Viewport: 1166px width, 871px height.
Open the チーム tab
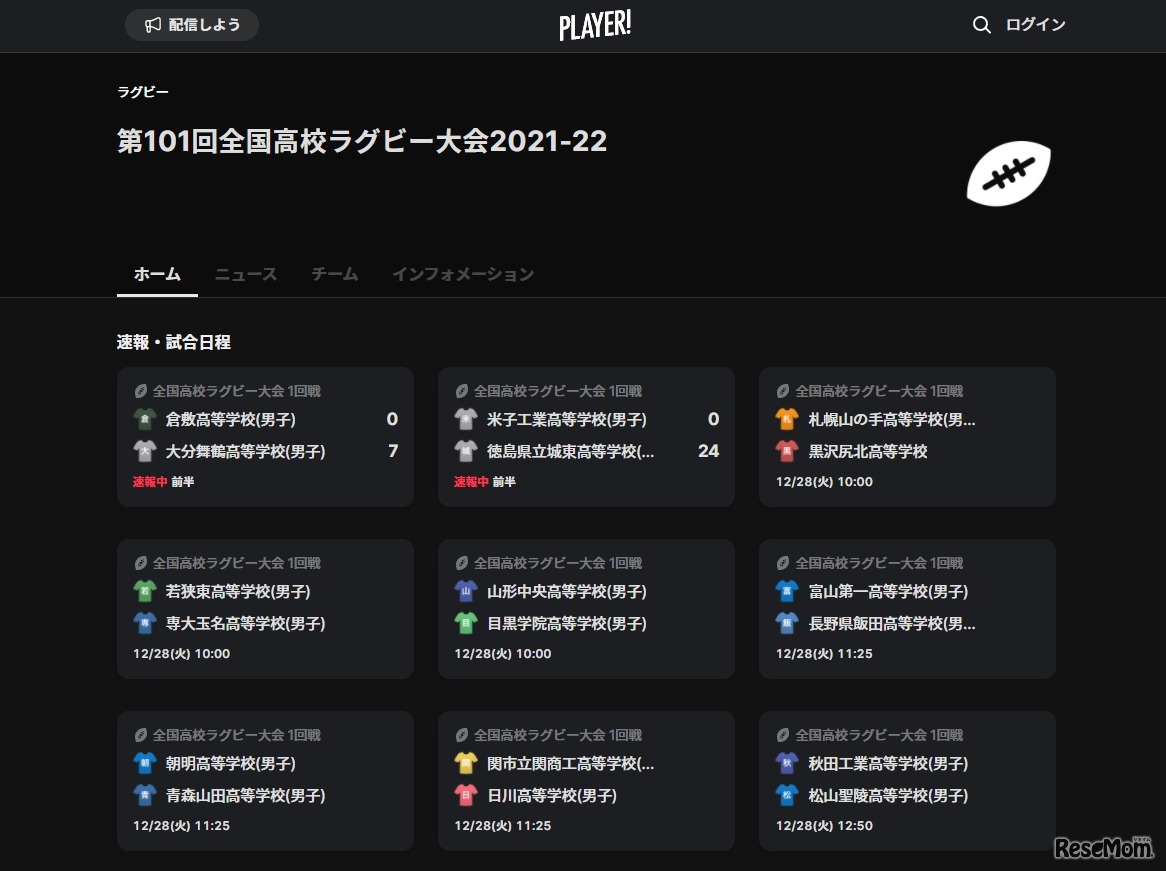click(334, 274)
